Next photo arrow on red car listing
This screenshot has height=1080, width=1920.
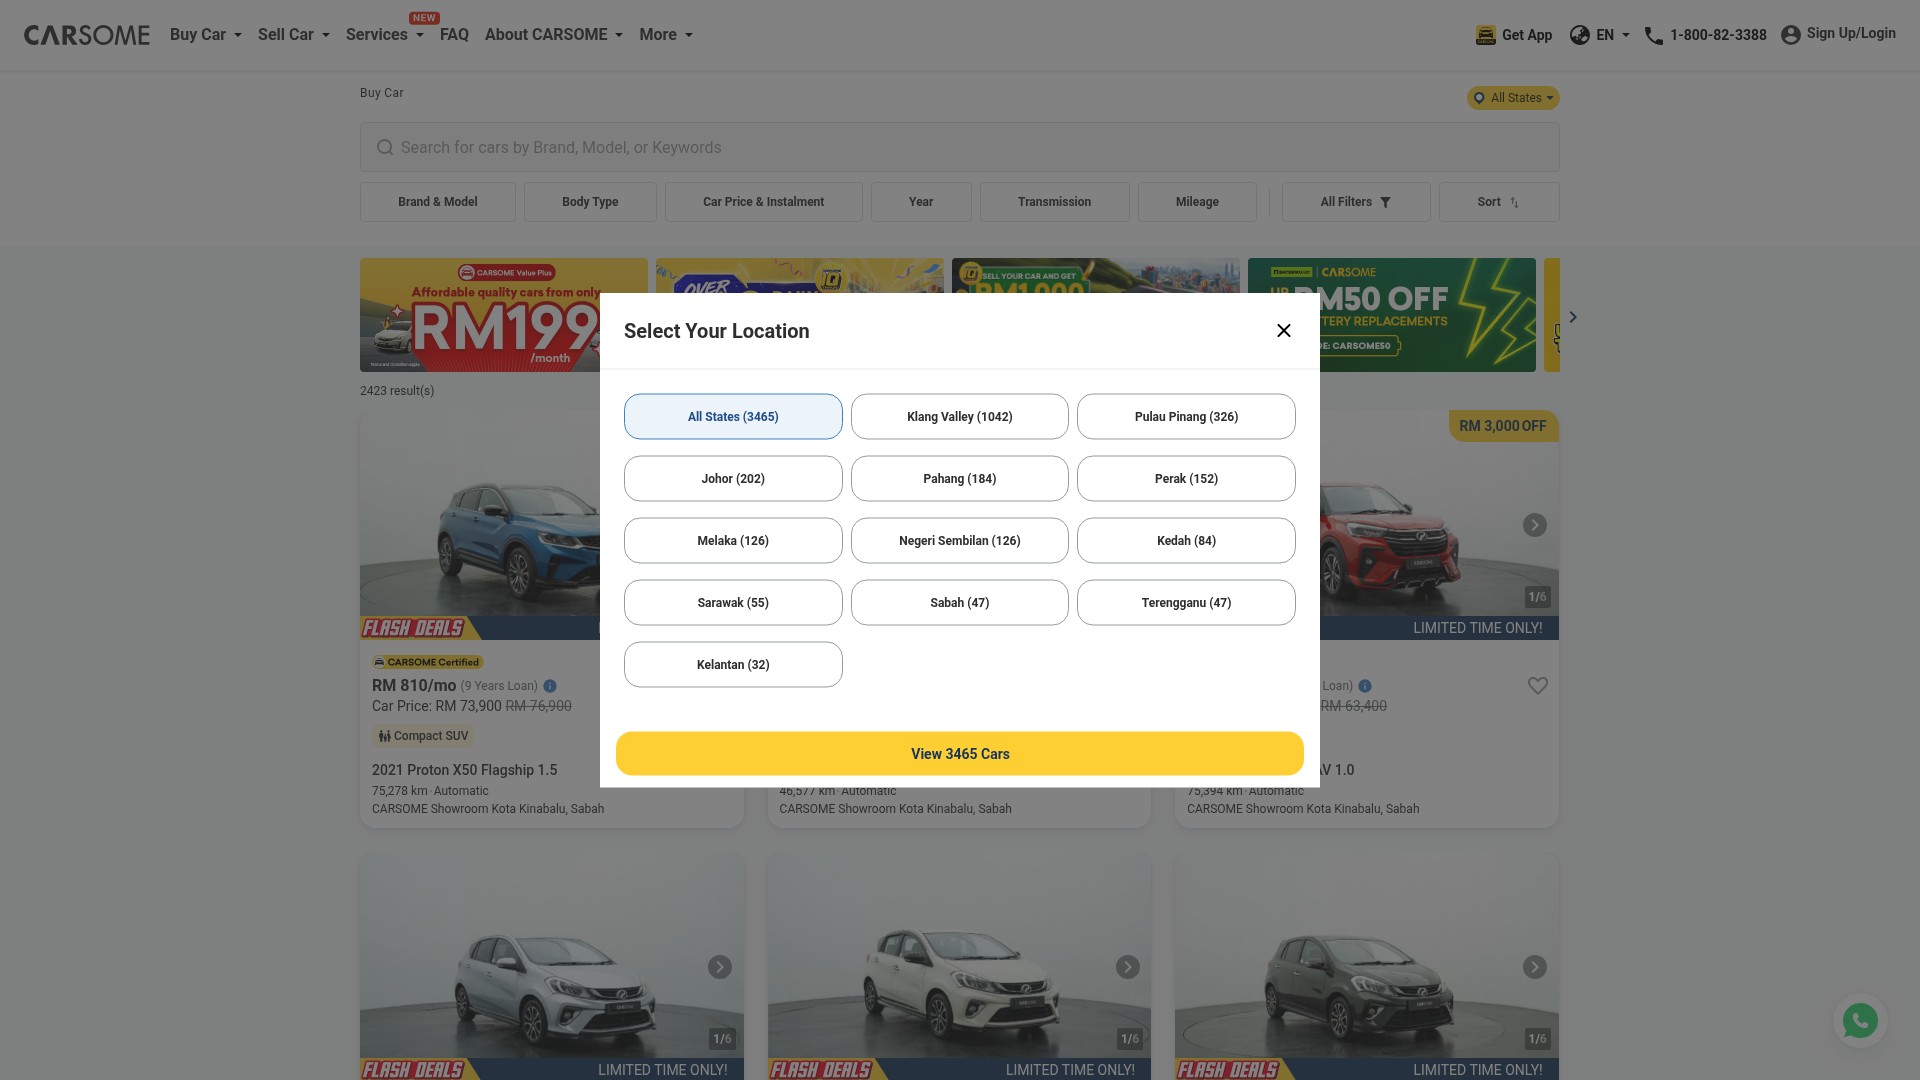point(1535,525)
